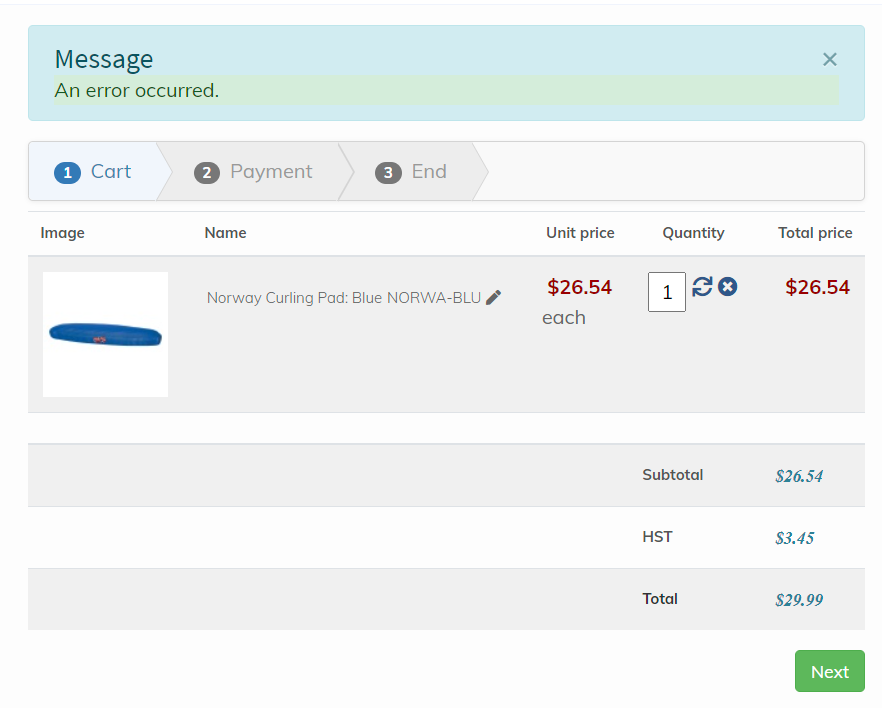Click the Total price column header

(x=815, y=233)
